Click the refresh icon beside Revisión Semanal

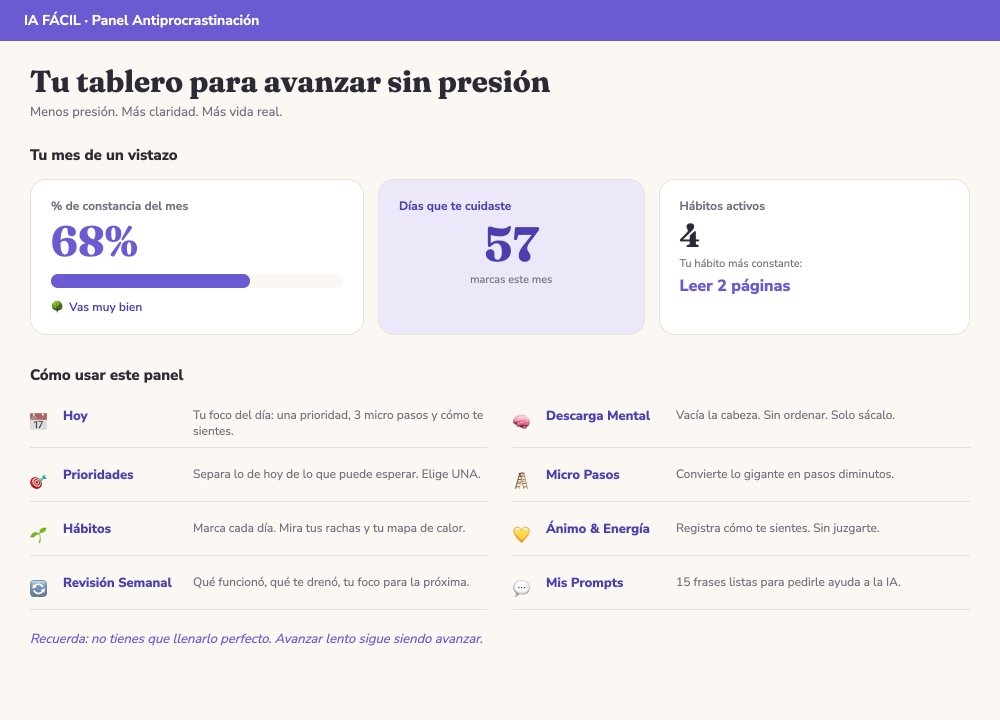click(38, 589)
